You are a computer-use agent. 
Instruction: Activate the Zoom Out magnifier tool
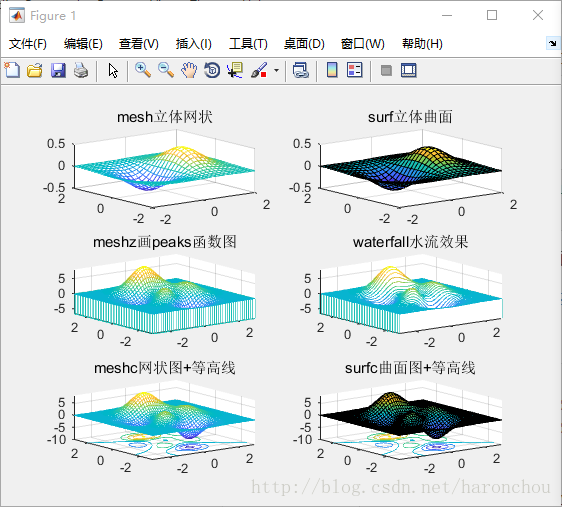[x=166, y=70]
